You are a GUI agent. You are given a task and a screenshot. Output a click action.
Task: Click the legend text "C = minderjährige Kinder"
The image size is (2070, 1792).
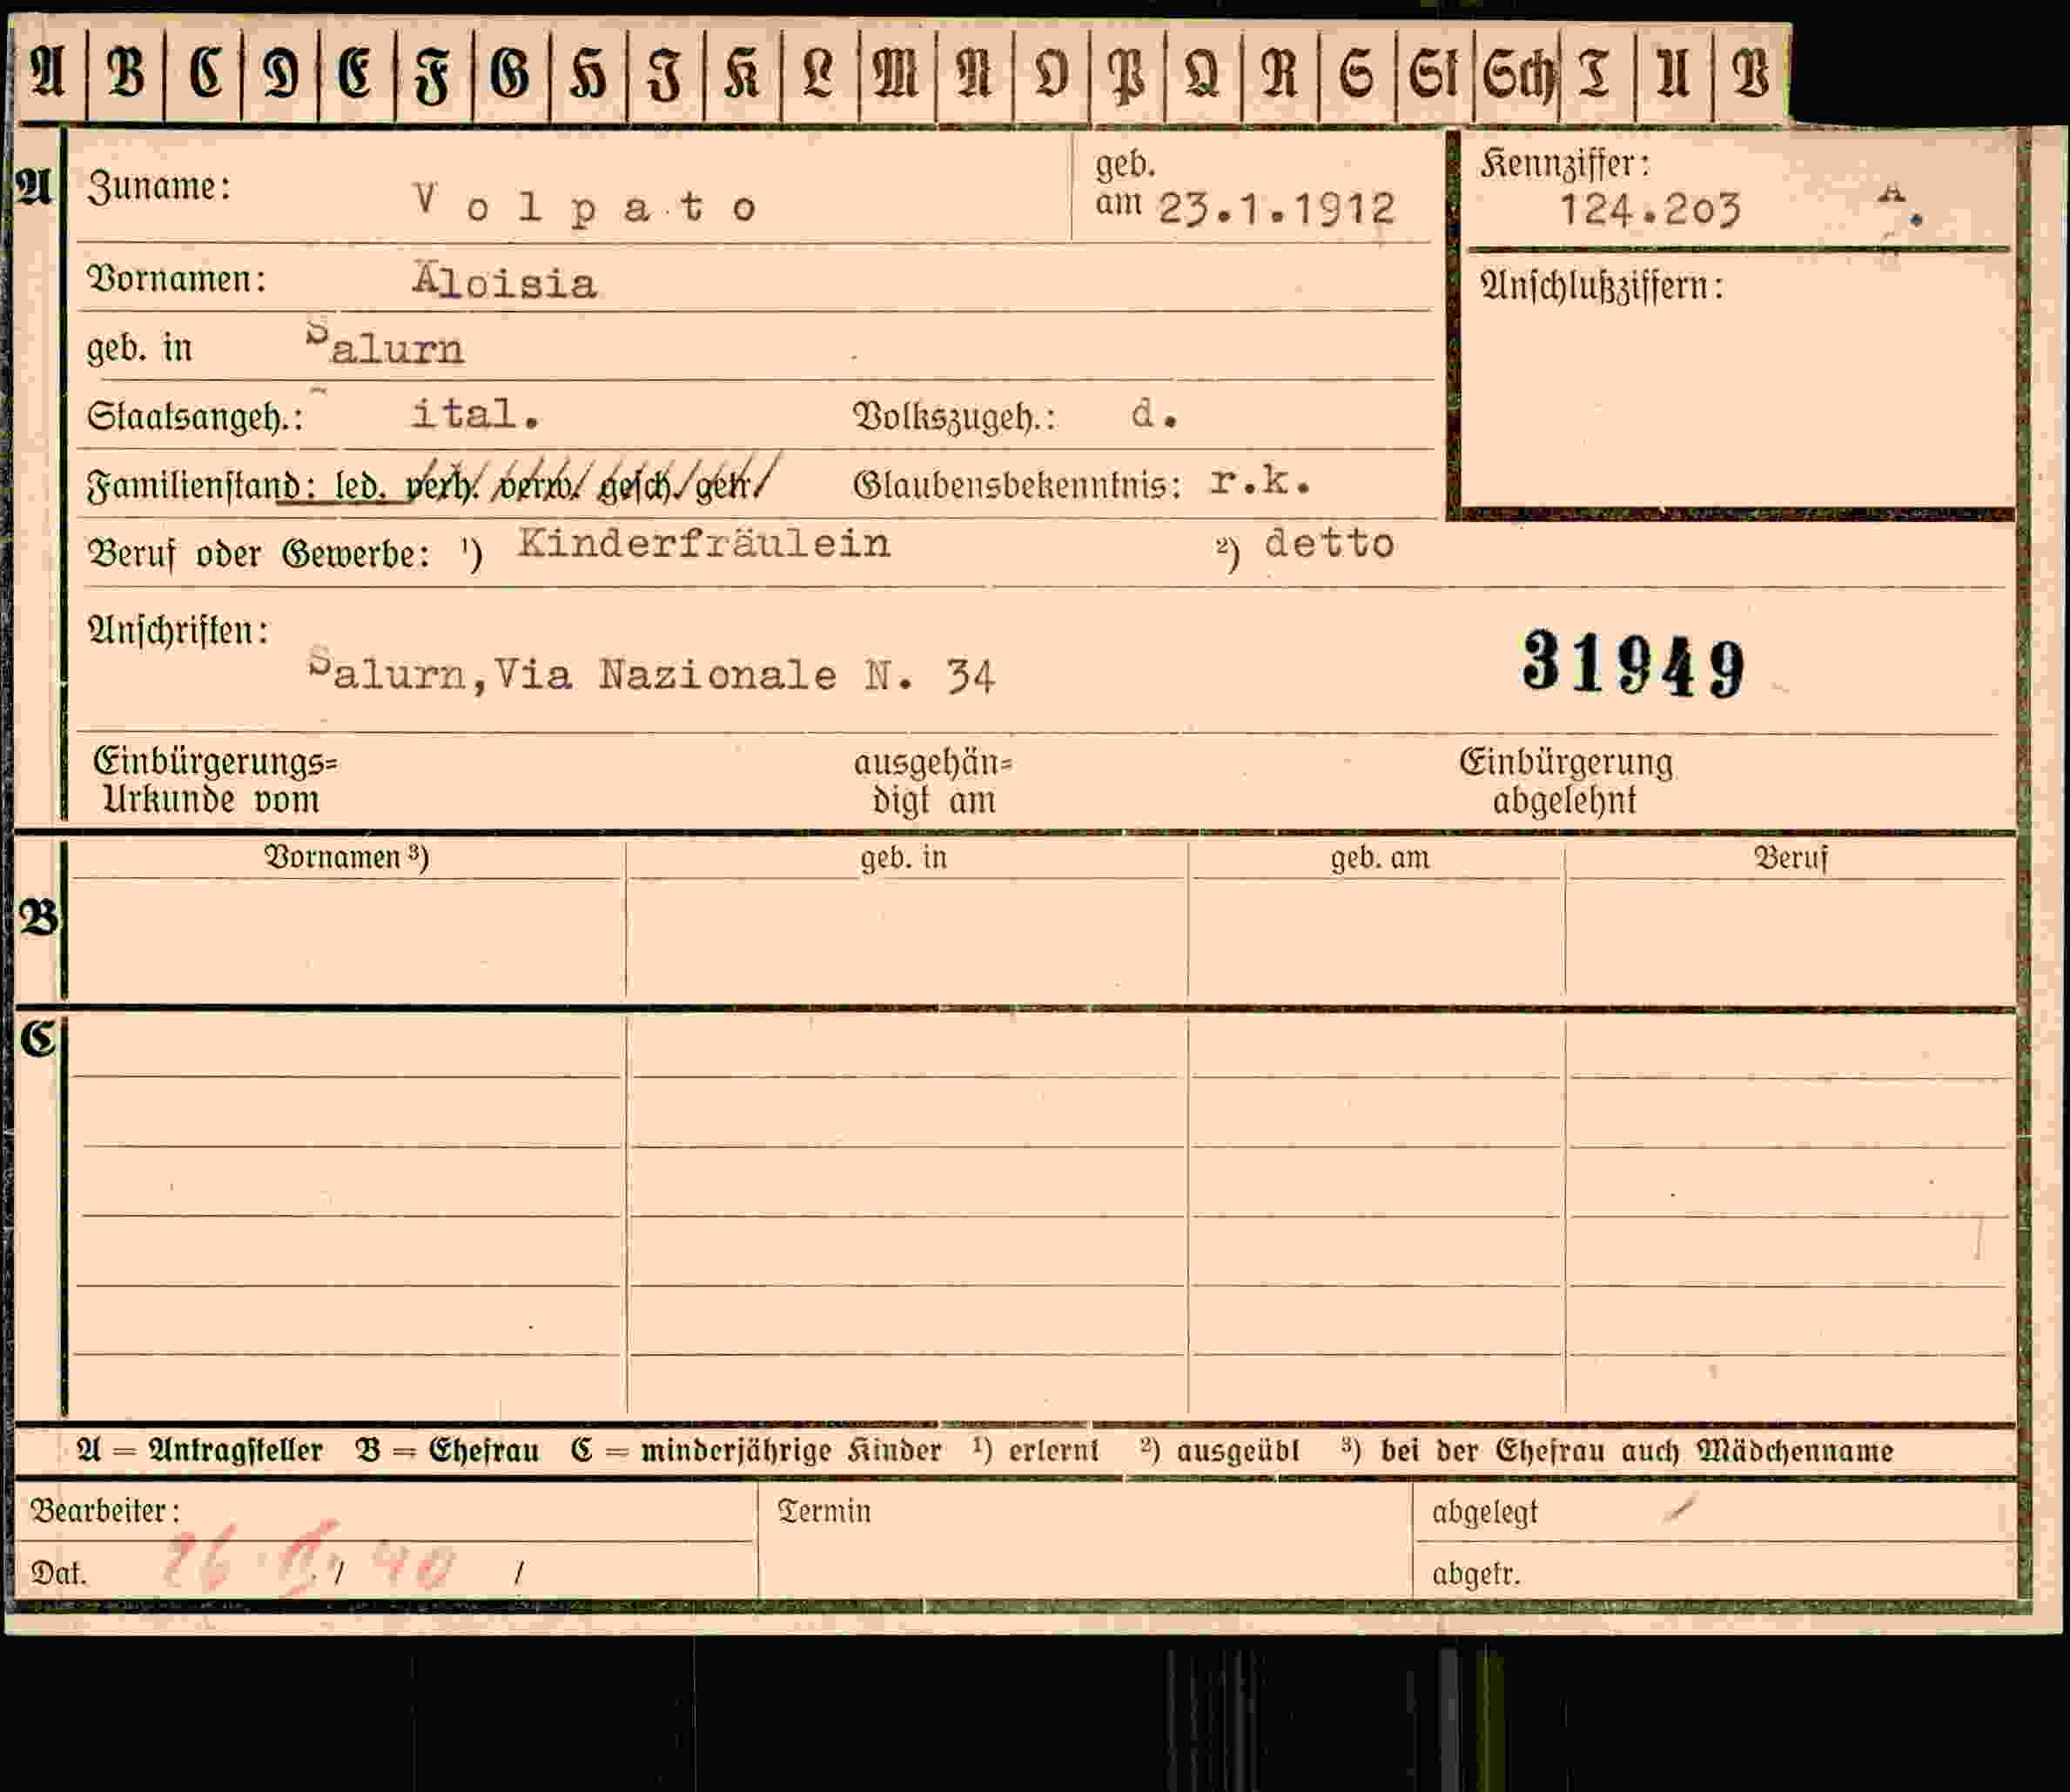pyautogui.click(x=756, y=1450)
